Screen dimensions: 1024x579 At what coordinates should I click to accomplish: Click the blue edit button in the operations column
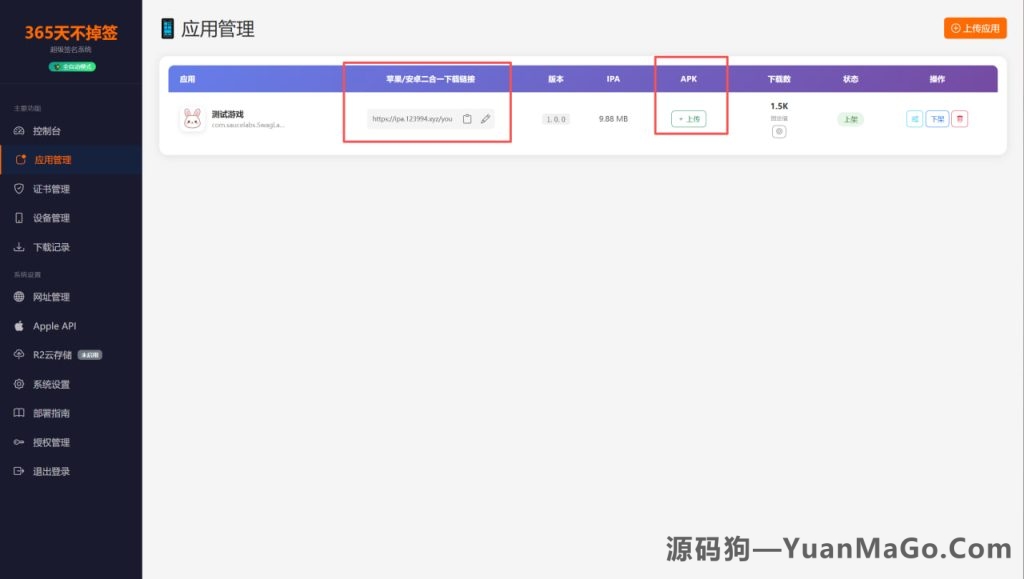pos(914,118)
